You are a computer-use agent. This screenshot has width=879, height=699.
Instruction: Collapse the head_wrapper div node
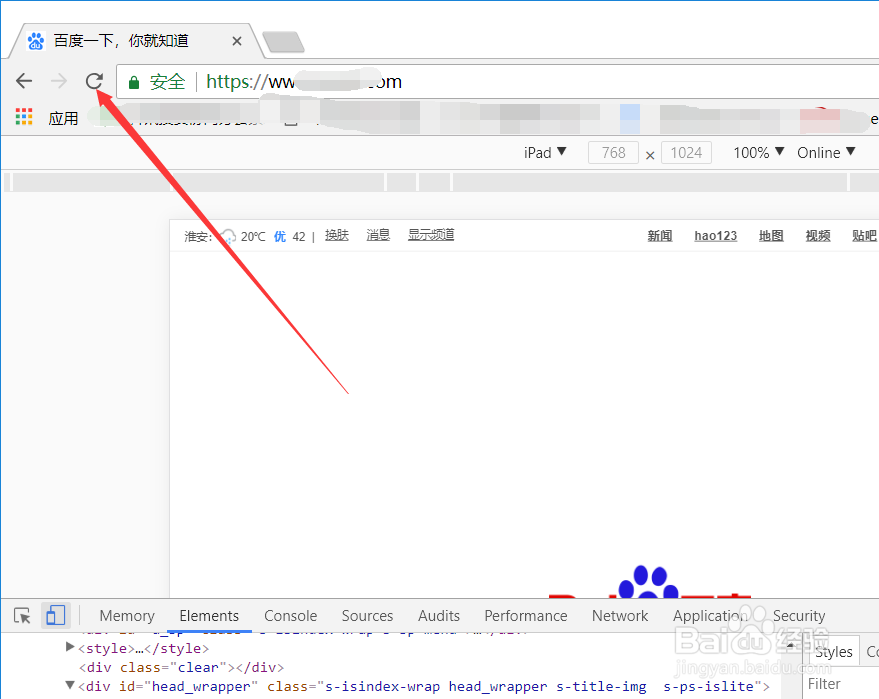click(x=70, y=685)
